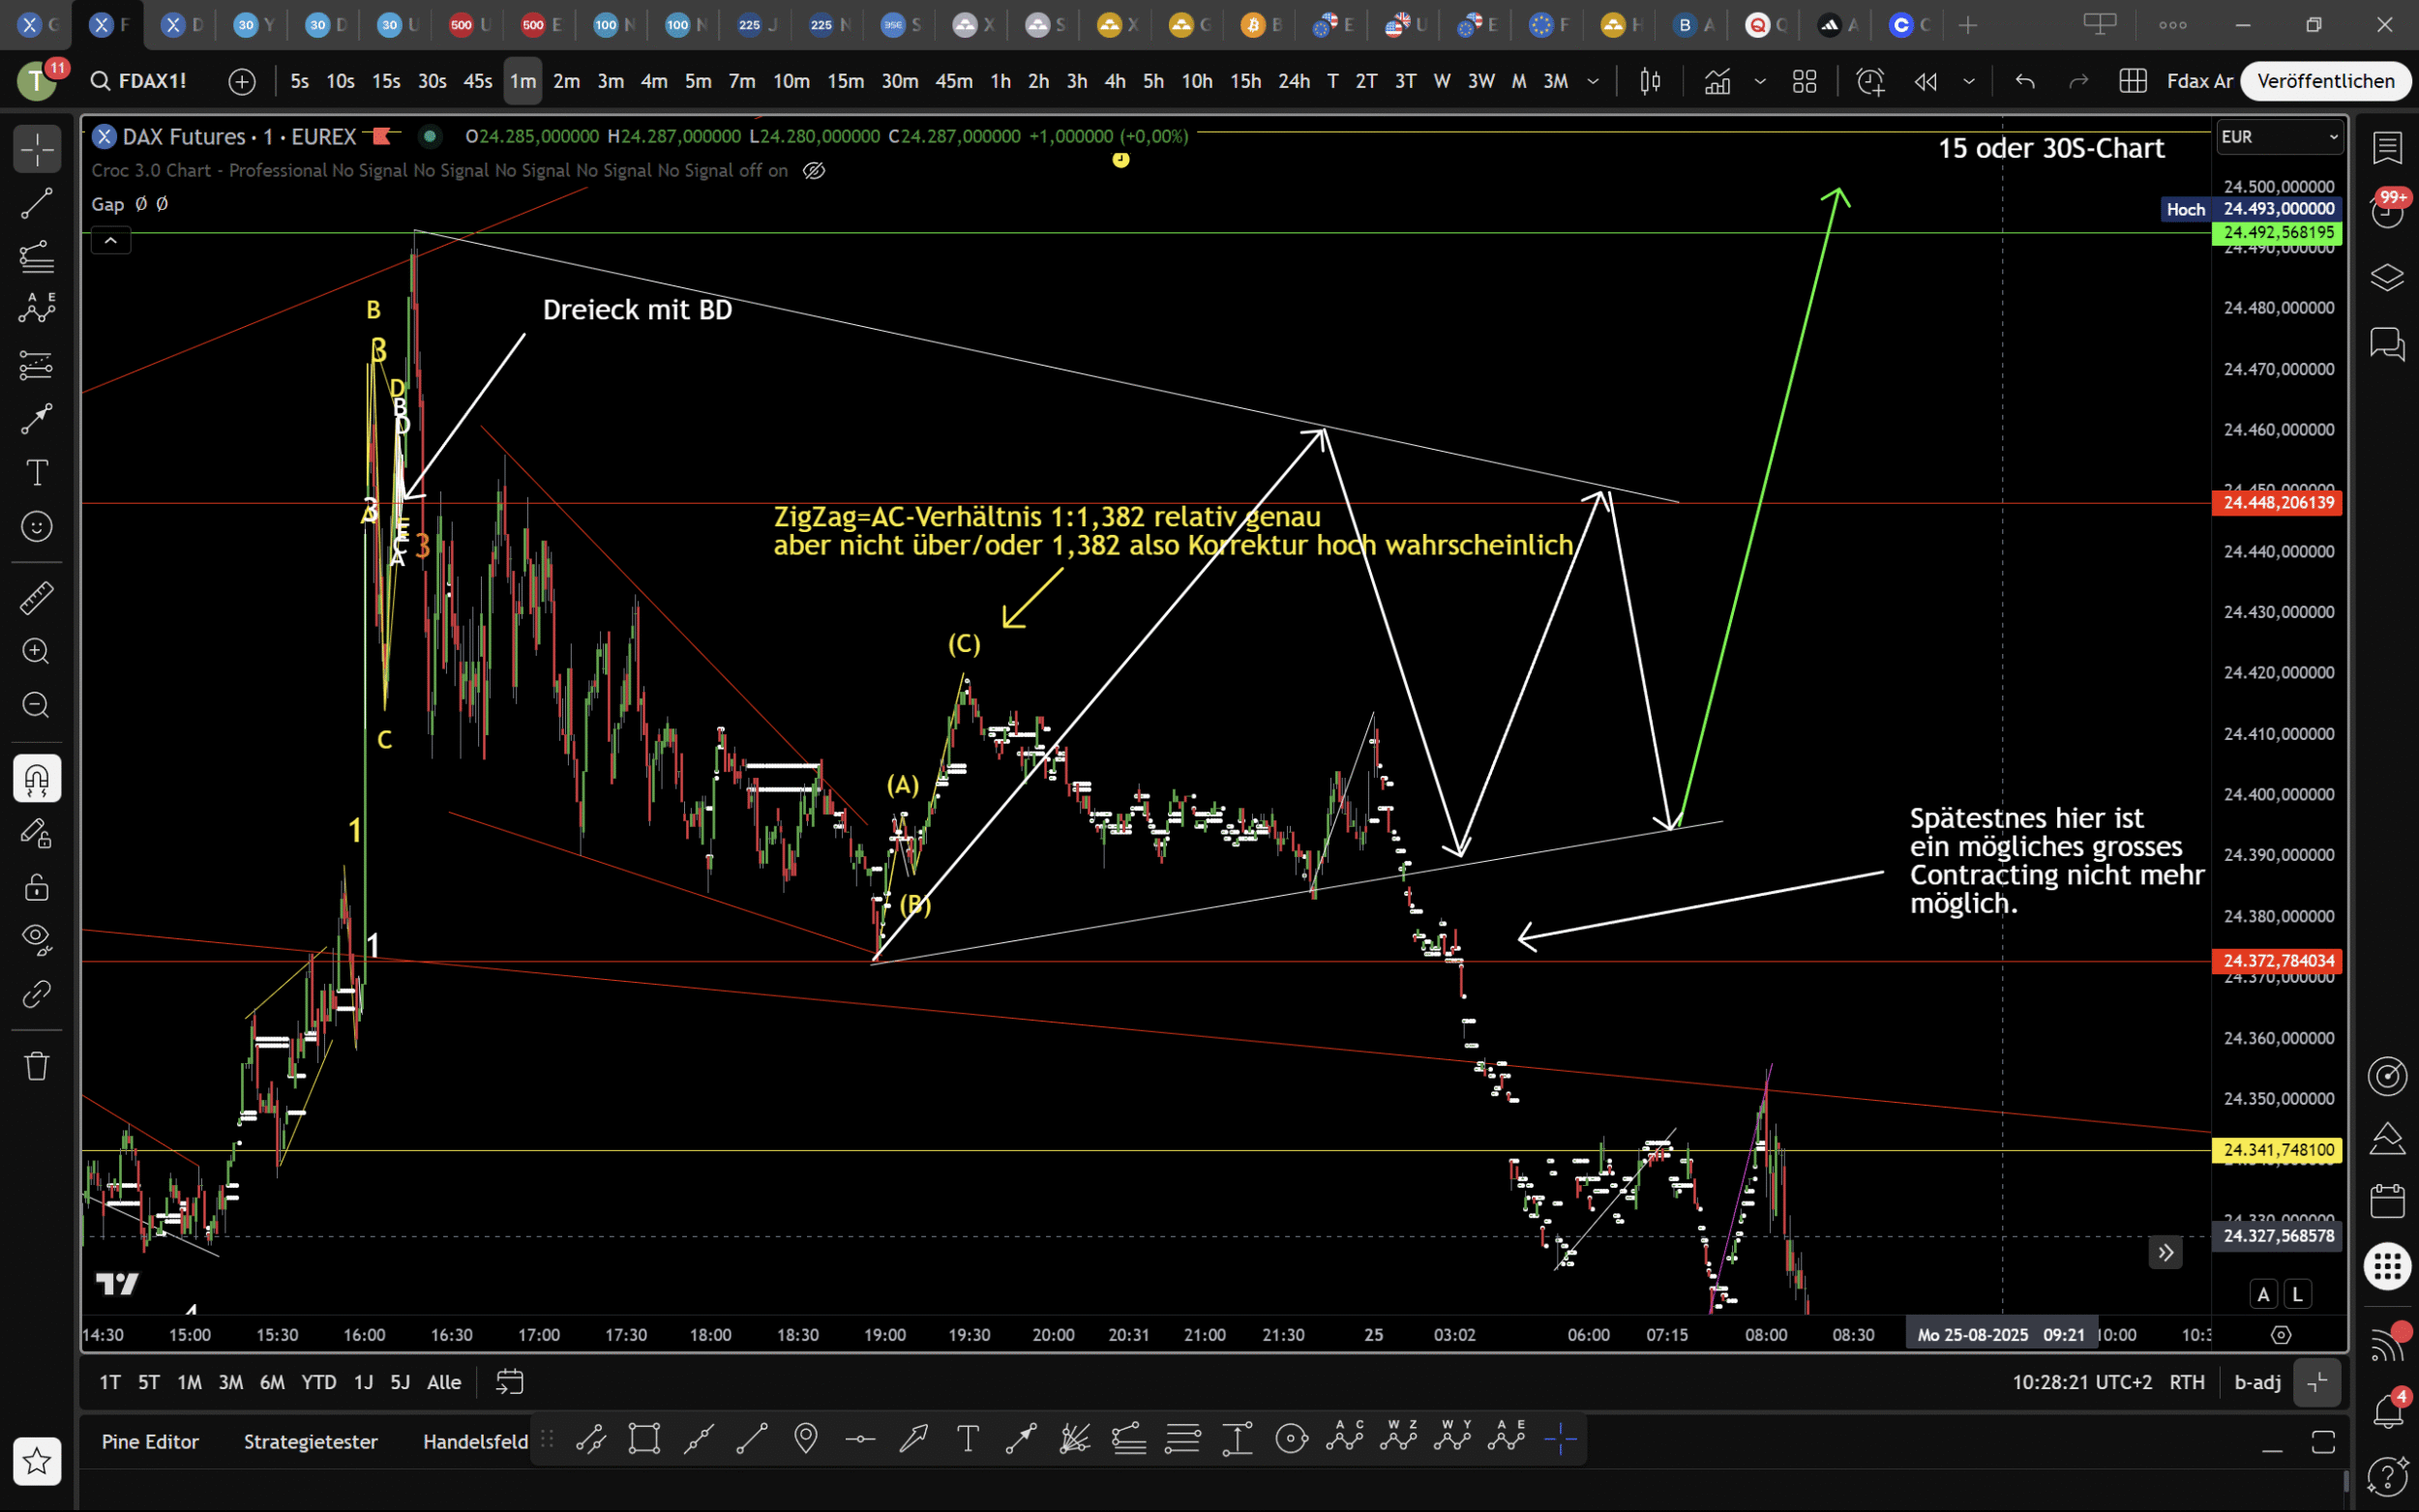The height and width of the screenshot is (1512, 2419).
Task: Toggle hide all drawings eye icon
Action: (x=37, y=939)
